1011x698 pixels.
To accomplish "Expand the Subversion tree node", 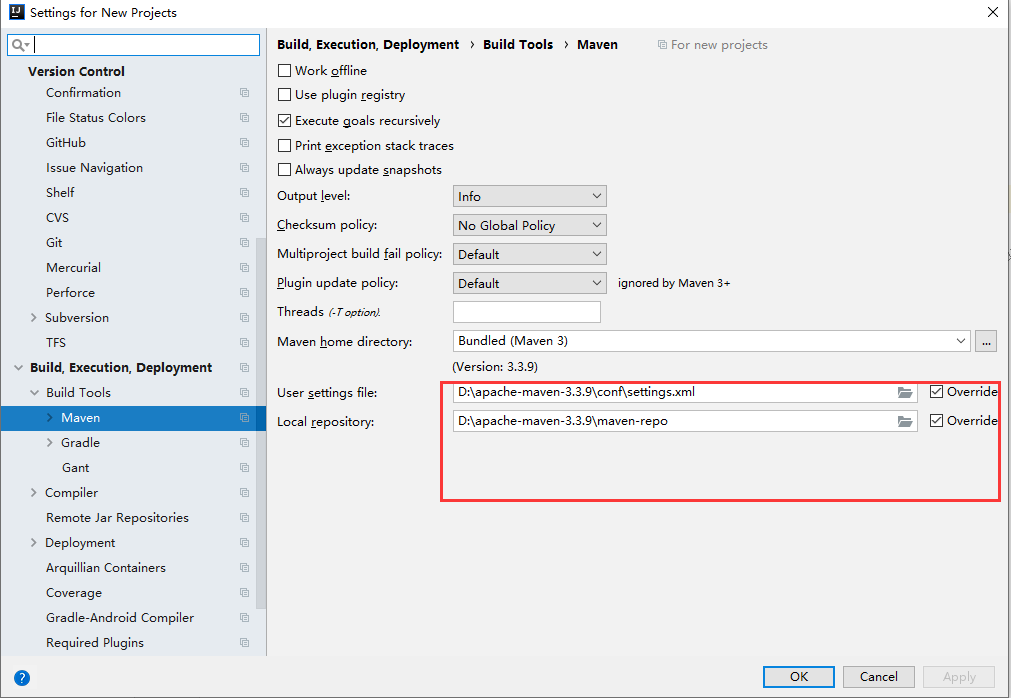I will [x=34, y=317].
